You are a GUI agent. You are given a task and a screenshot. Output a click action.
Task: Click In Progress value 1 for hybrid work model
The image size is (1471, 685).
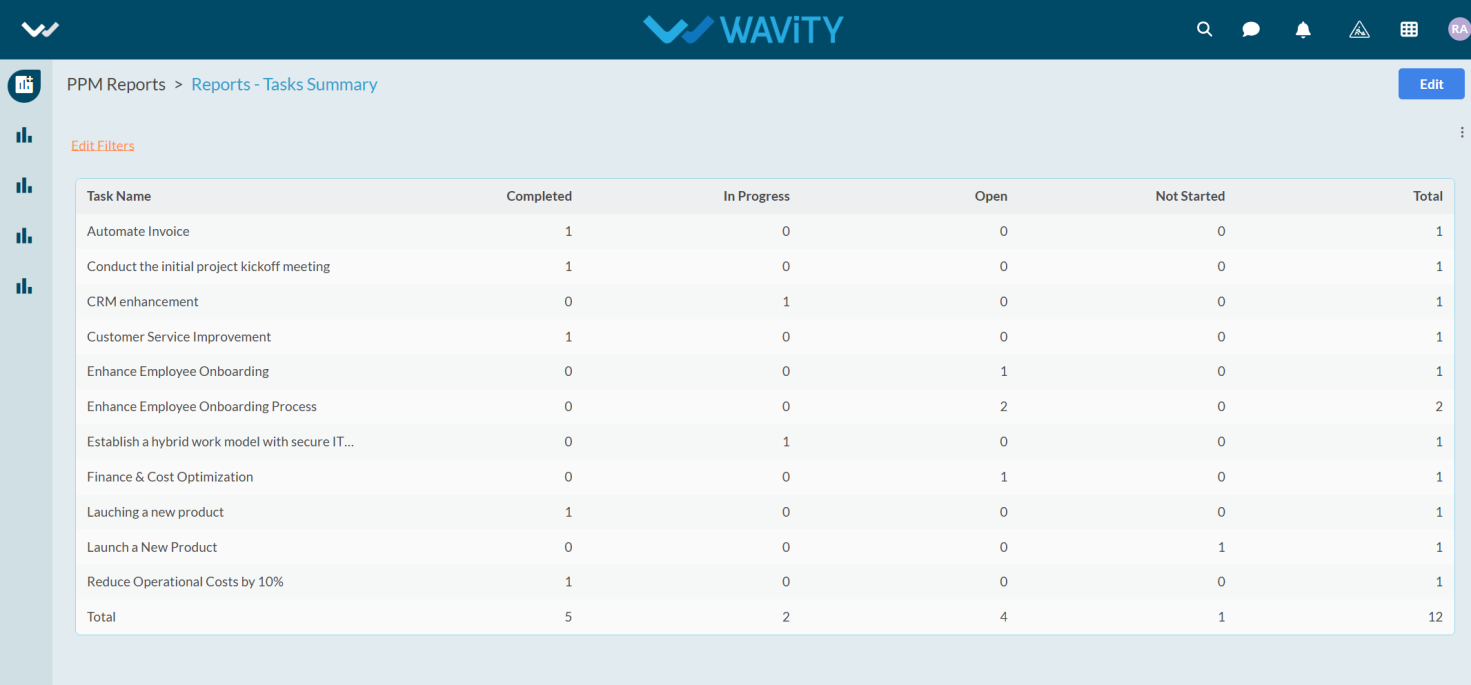coord(786,441)
